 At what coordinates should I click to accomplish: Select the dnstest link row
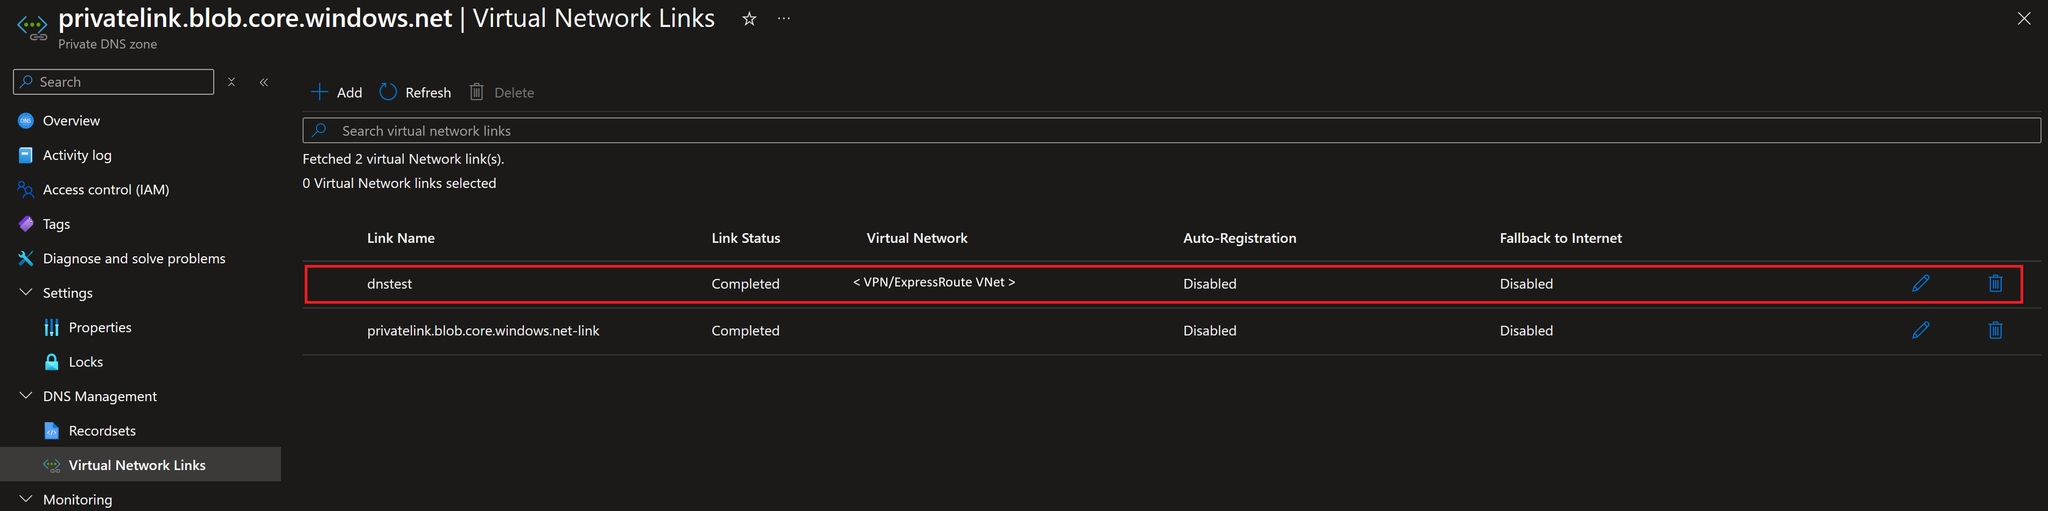click(x=390, y=284)
